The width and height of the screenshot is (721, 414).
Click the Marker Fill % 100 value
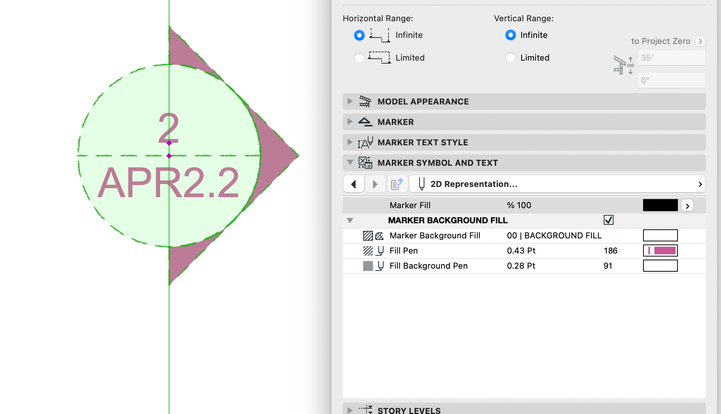pos(519,205)
